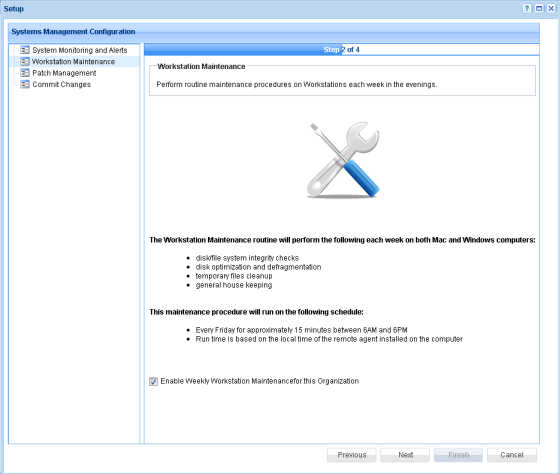The height and width of the screenshot is (474, 559).
Task: Click the Previous button
Action: click(352, 455)
